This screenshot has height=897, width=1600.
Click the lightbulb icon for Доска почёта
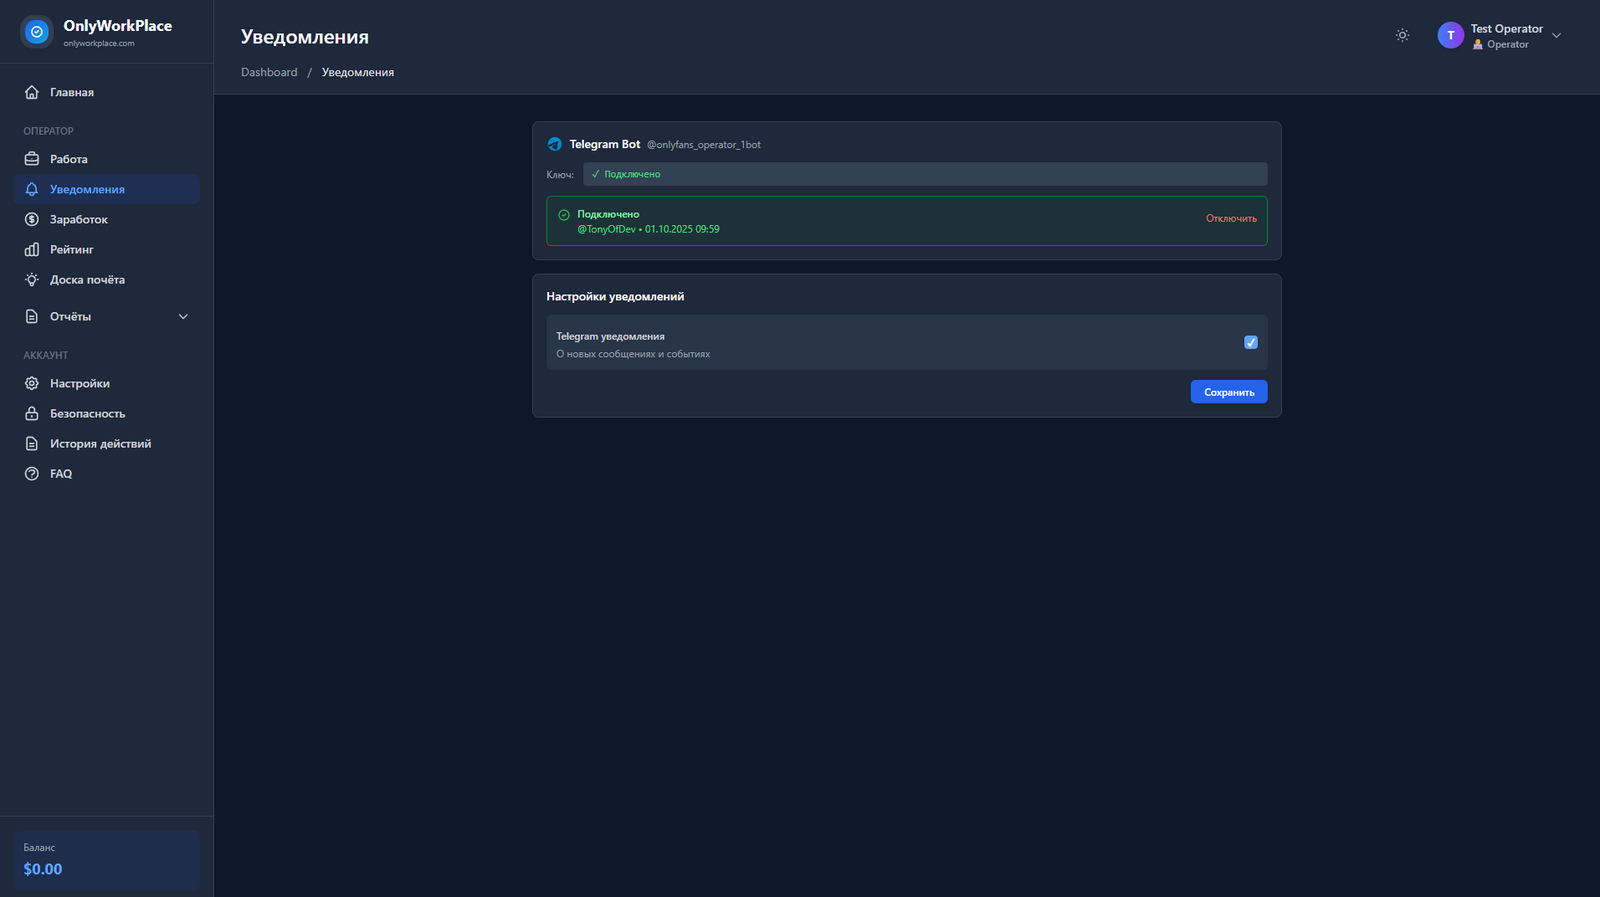[x=32, y=280]
